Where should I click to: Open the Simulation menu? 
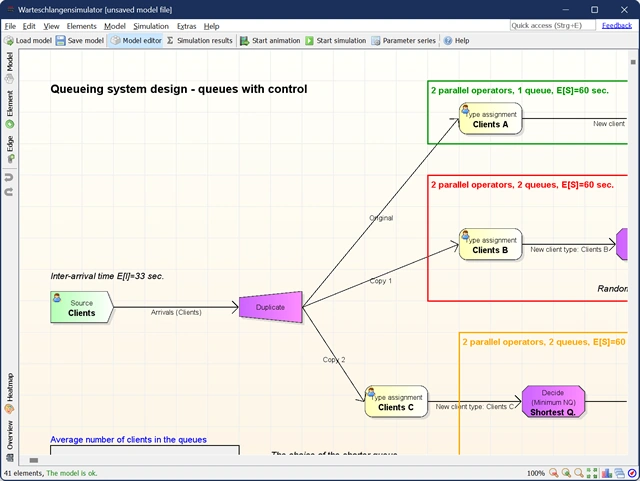(x=151, y=25)
